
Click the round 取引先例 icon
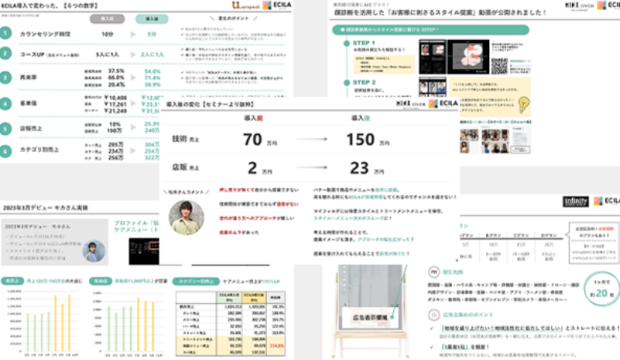point(434,272)
